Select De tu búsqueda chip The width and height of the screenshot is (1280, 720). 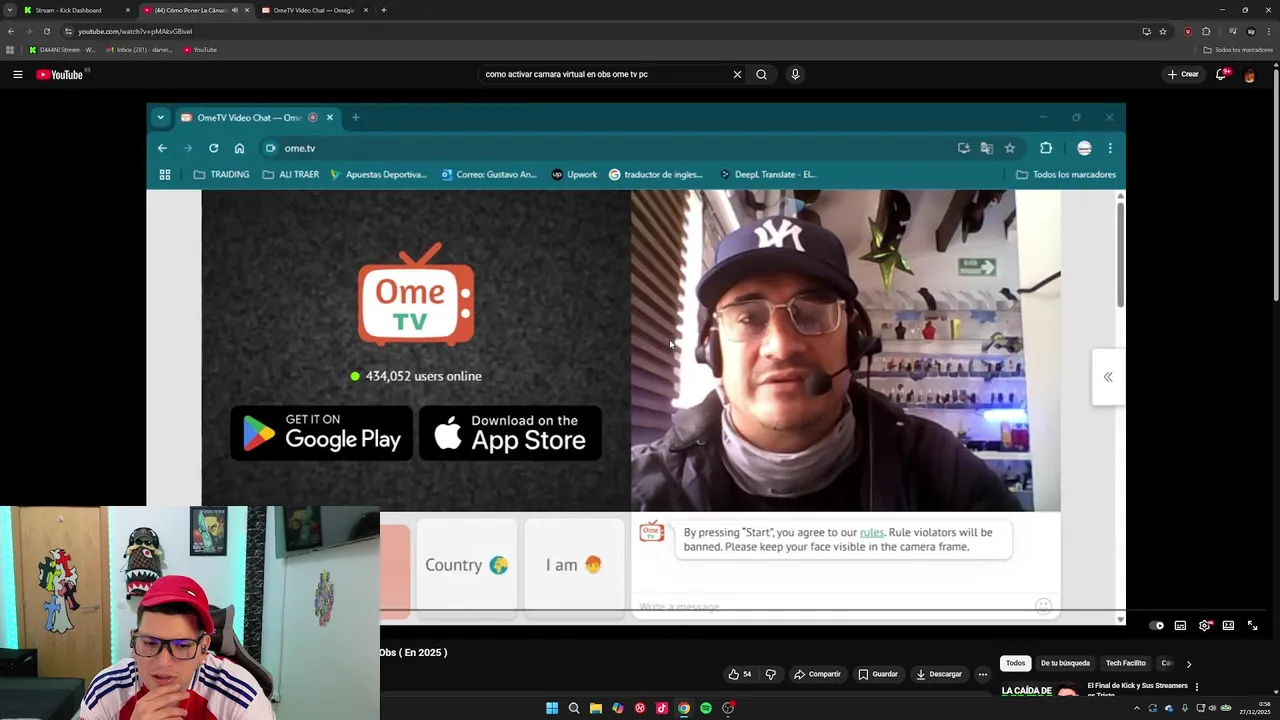pos(1065,663)
